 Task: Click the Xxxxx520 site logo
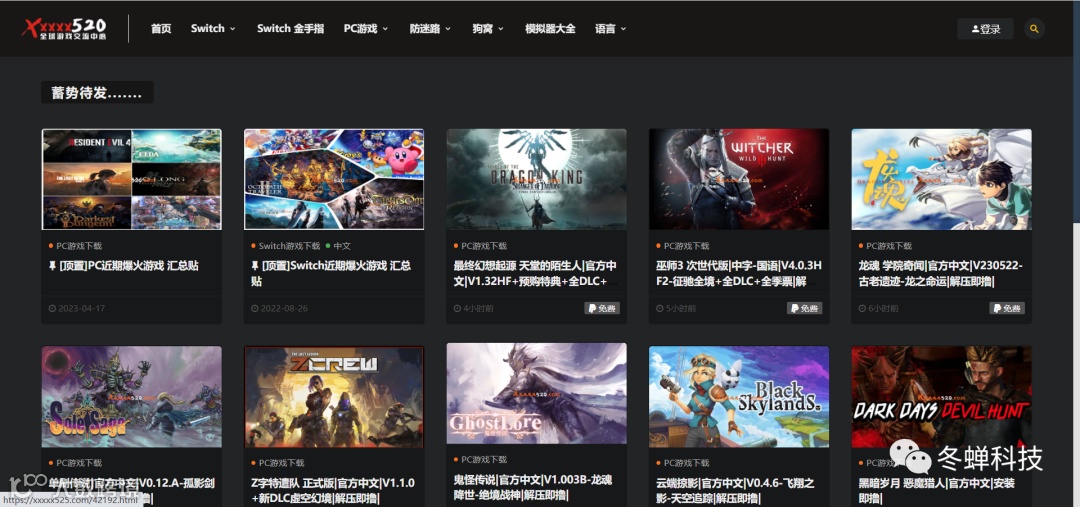[65, 28]
